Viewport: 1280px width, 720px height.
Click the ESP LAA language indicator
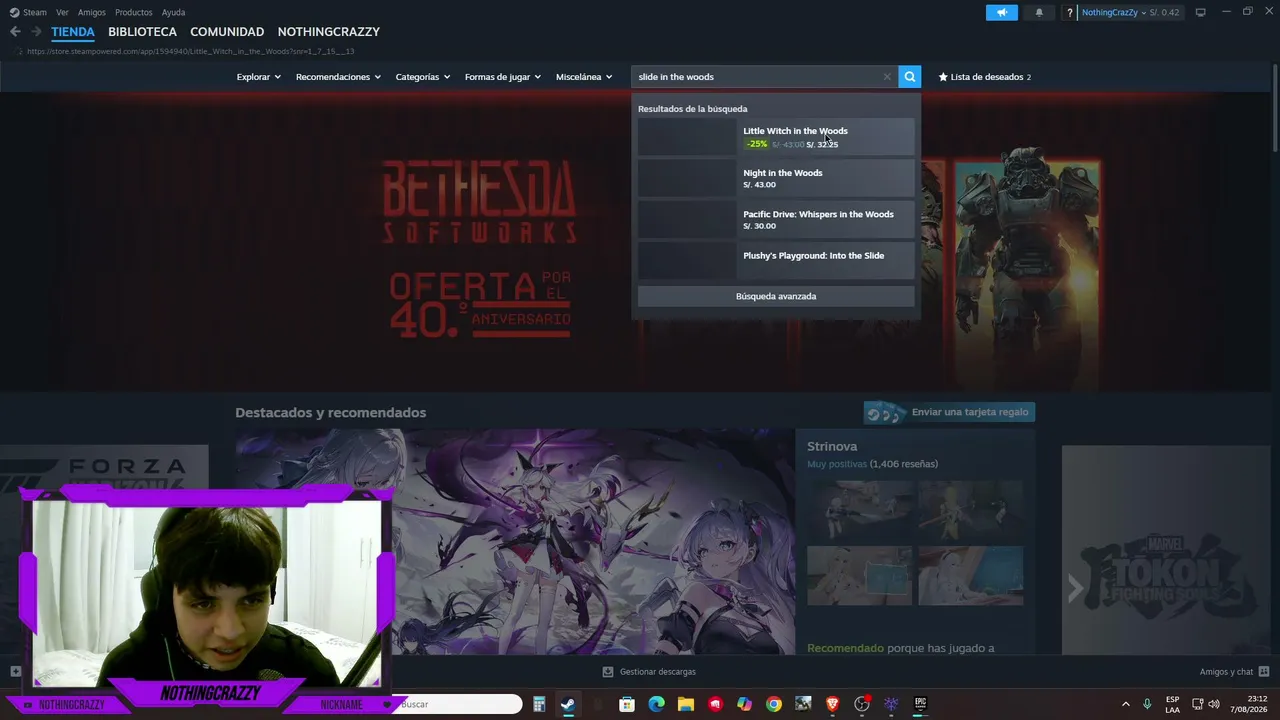point(1172,704)
